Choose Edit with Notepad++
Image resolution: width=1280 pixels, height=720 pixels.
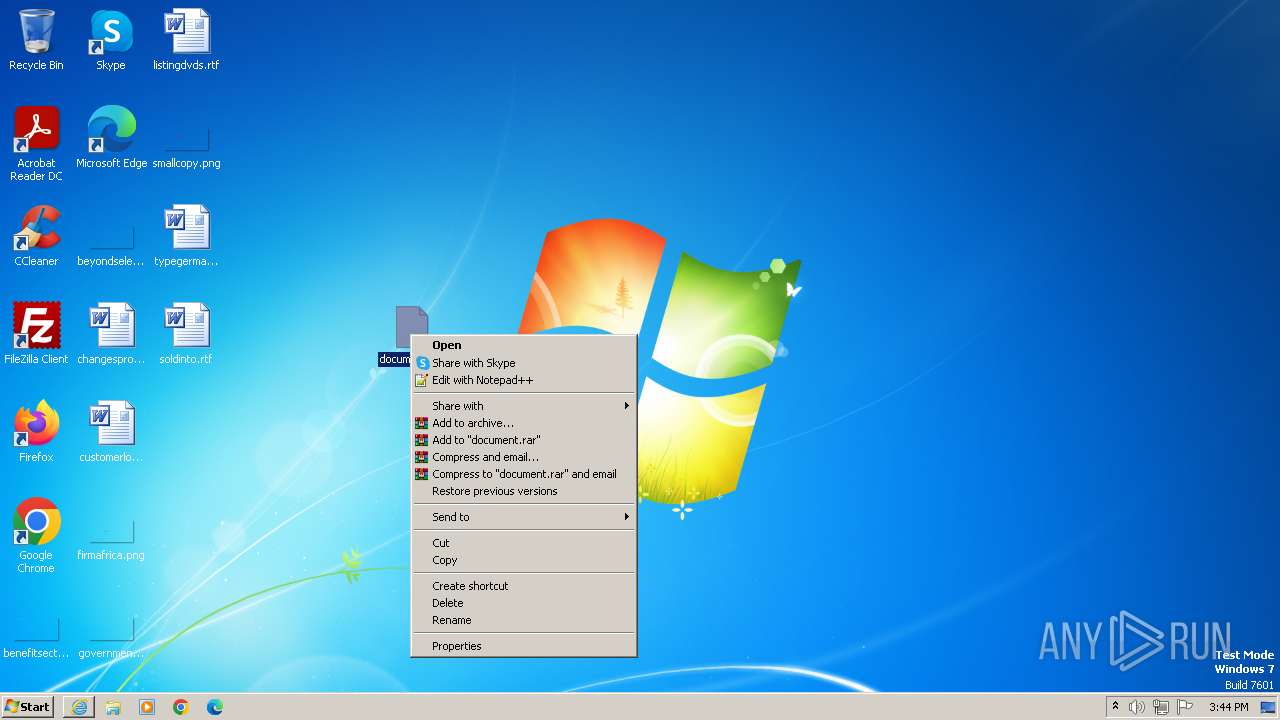(524, 380)
